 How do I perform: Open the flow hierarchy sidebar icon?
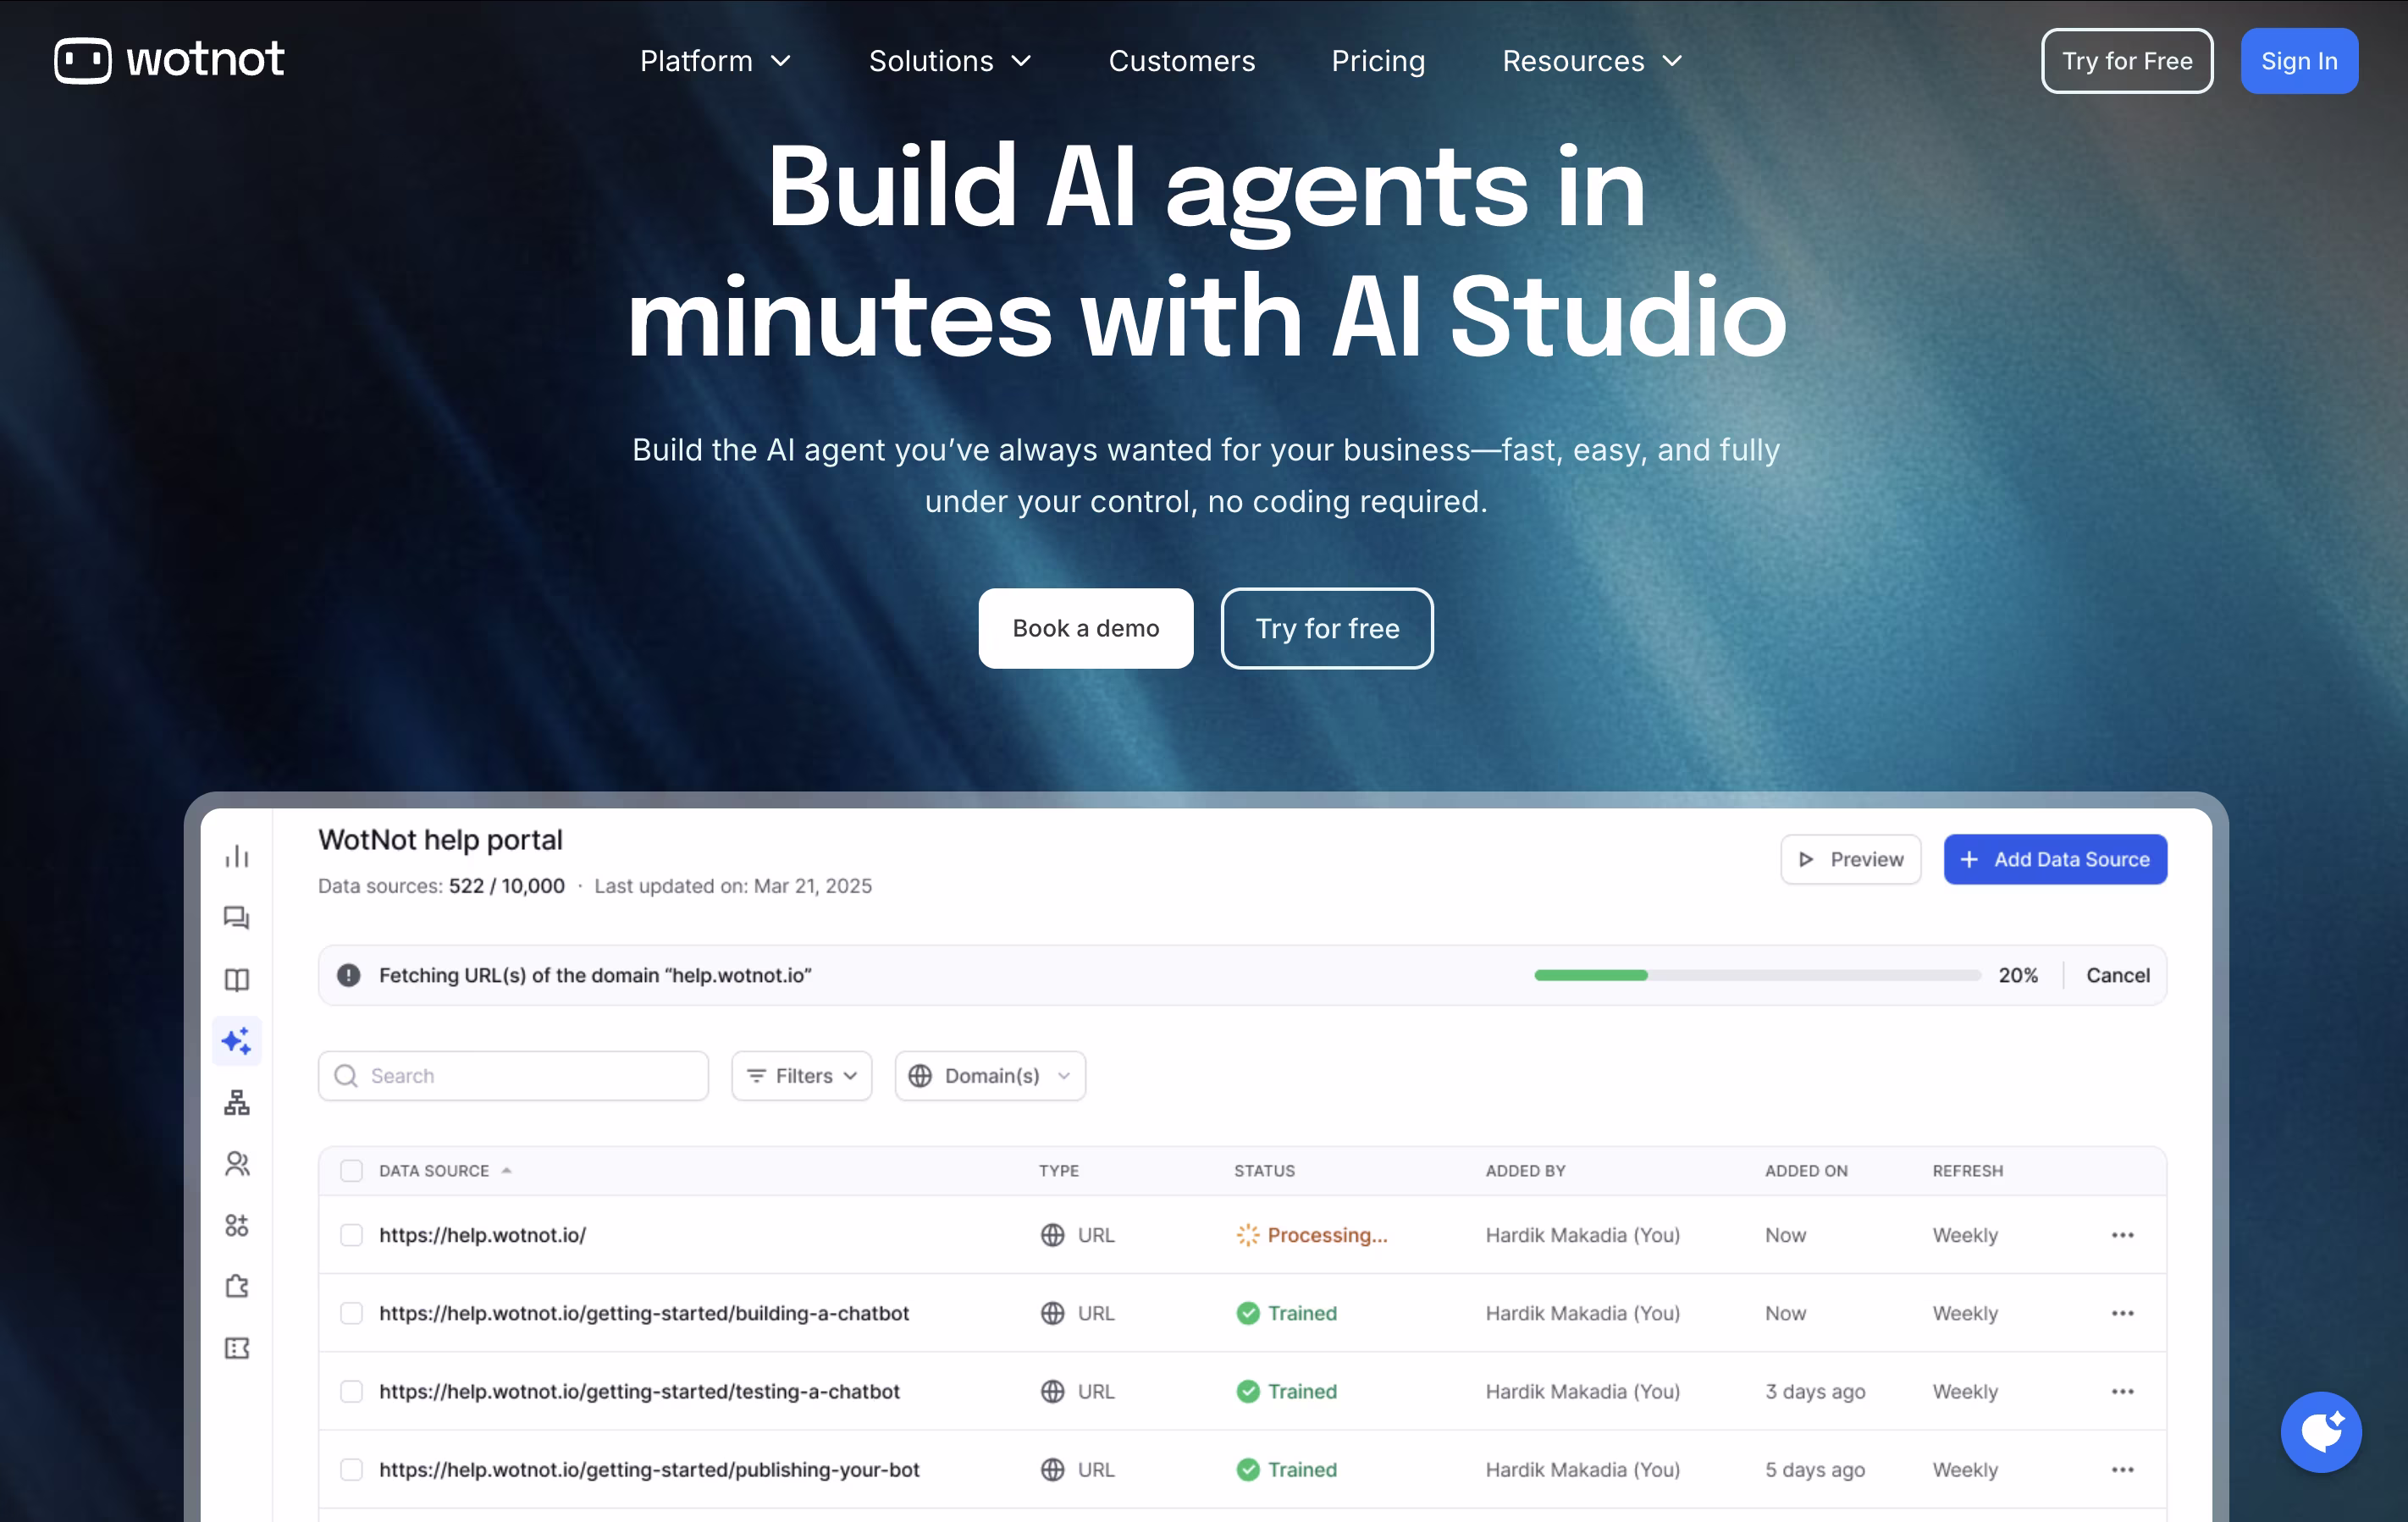[x=237, y=1102]
